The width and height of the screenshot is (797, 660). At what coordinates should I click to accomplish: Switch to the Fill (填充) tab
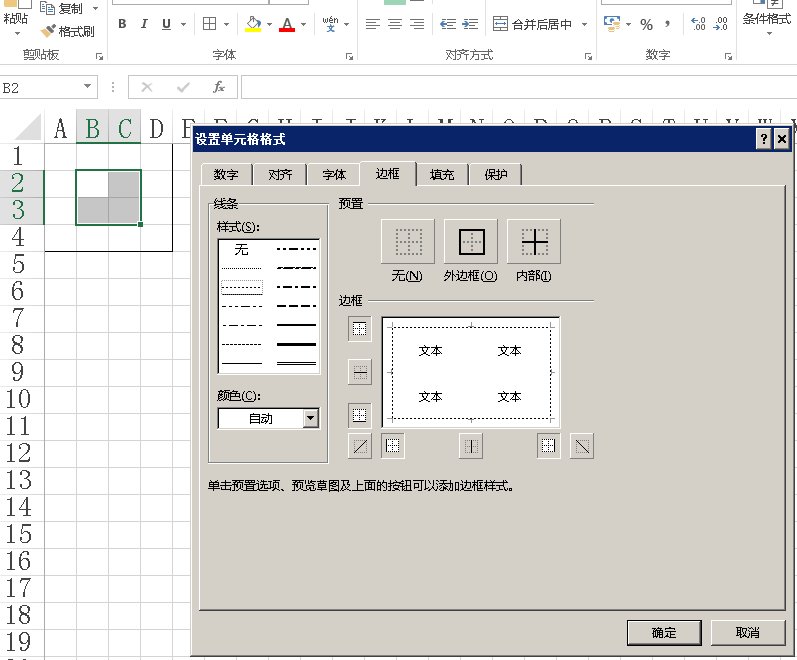441,175
